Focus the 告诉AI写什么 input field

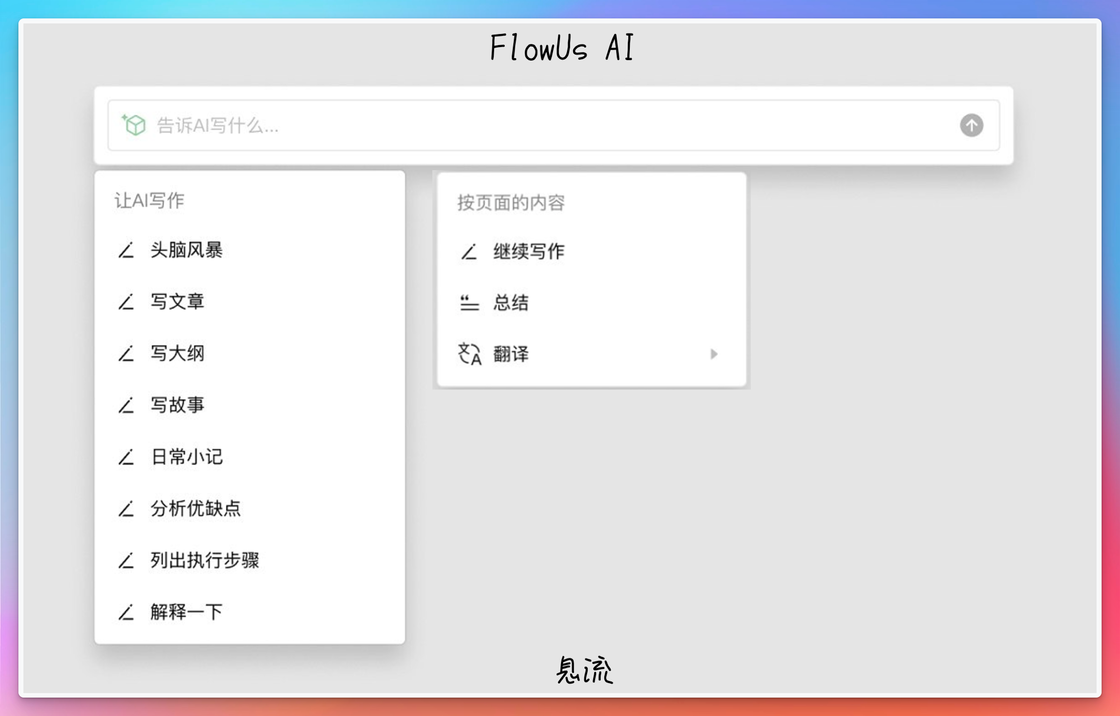point(554,125)
